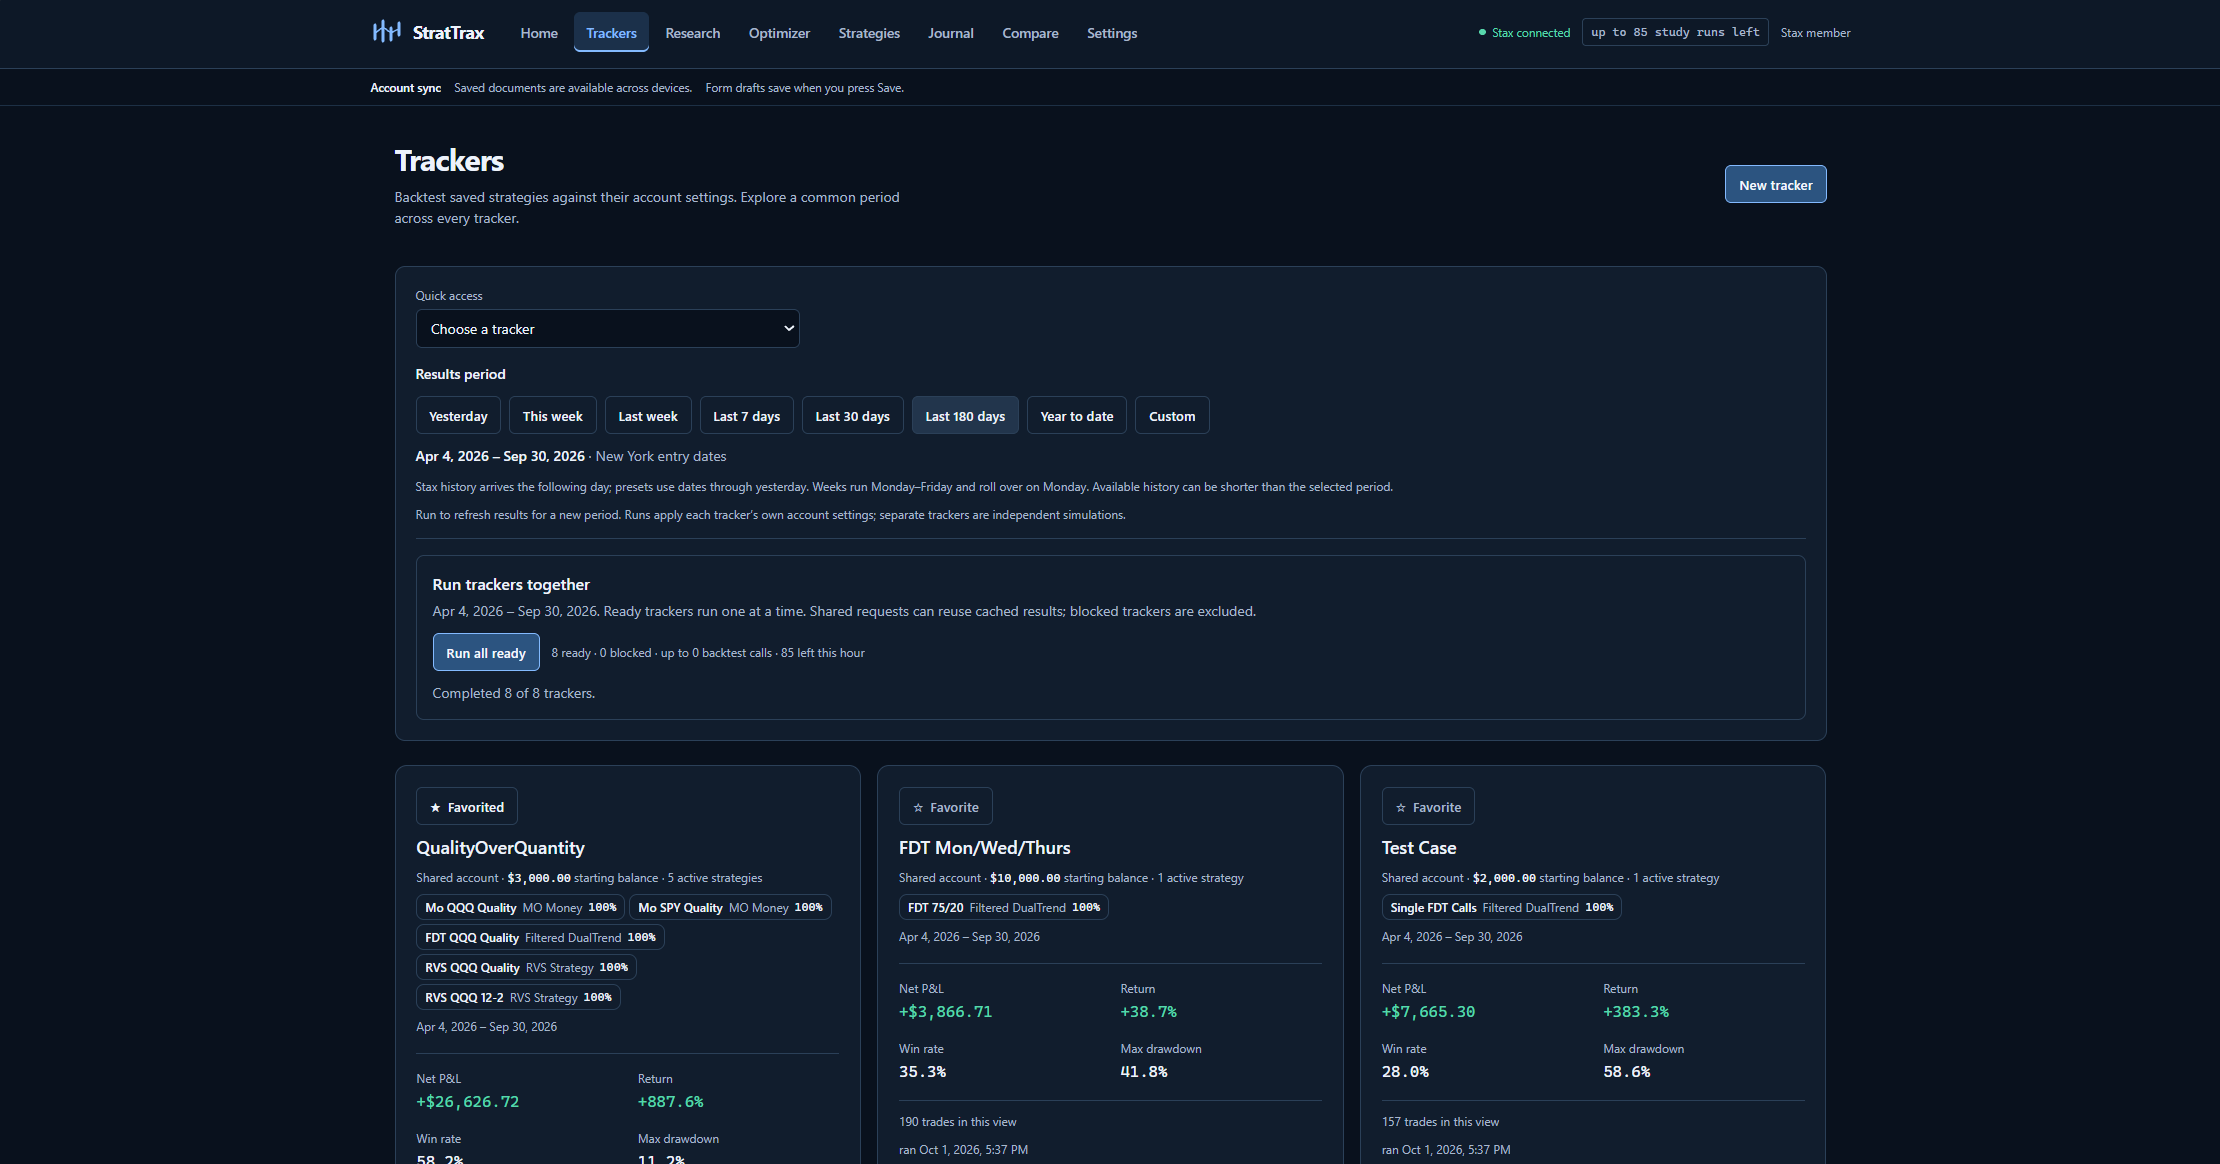Click the Mo SPY Quality strategy chip
Screen dimensions: 2220x1164
[730, 908]
